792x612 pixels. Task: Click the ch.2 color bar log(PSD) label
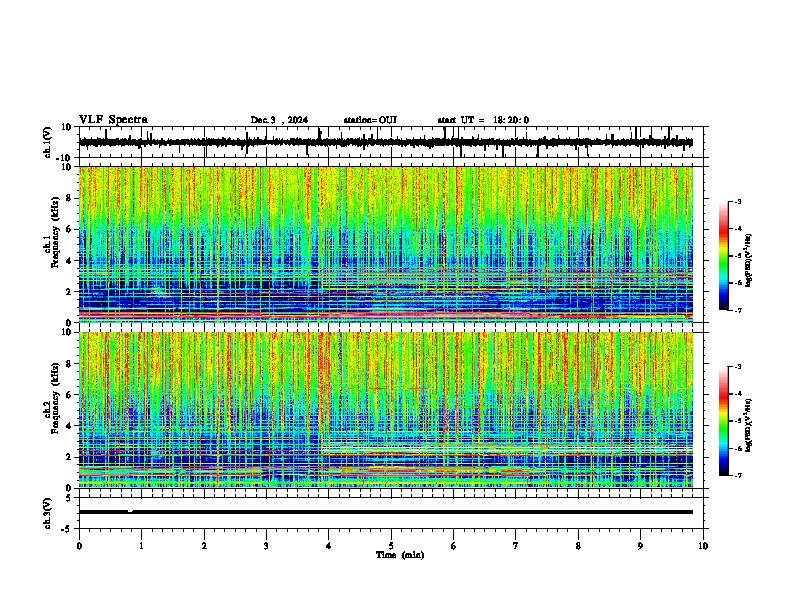click(749, 425)
